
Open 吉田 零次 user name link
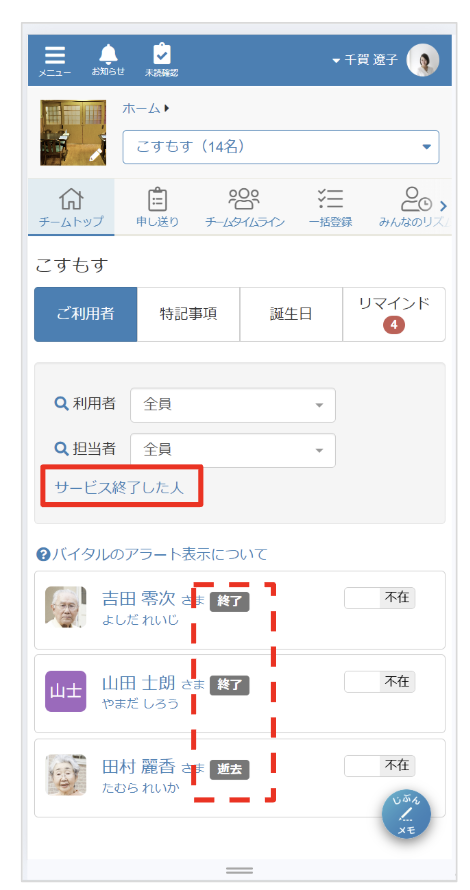click(139, 599)
